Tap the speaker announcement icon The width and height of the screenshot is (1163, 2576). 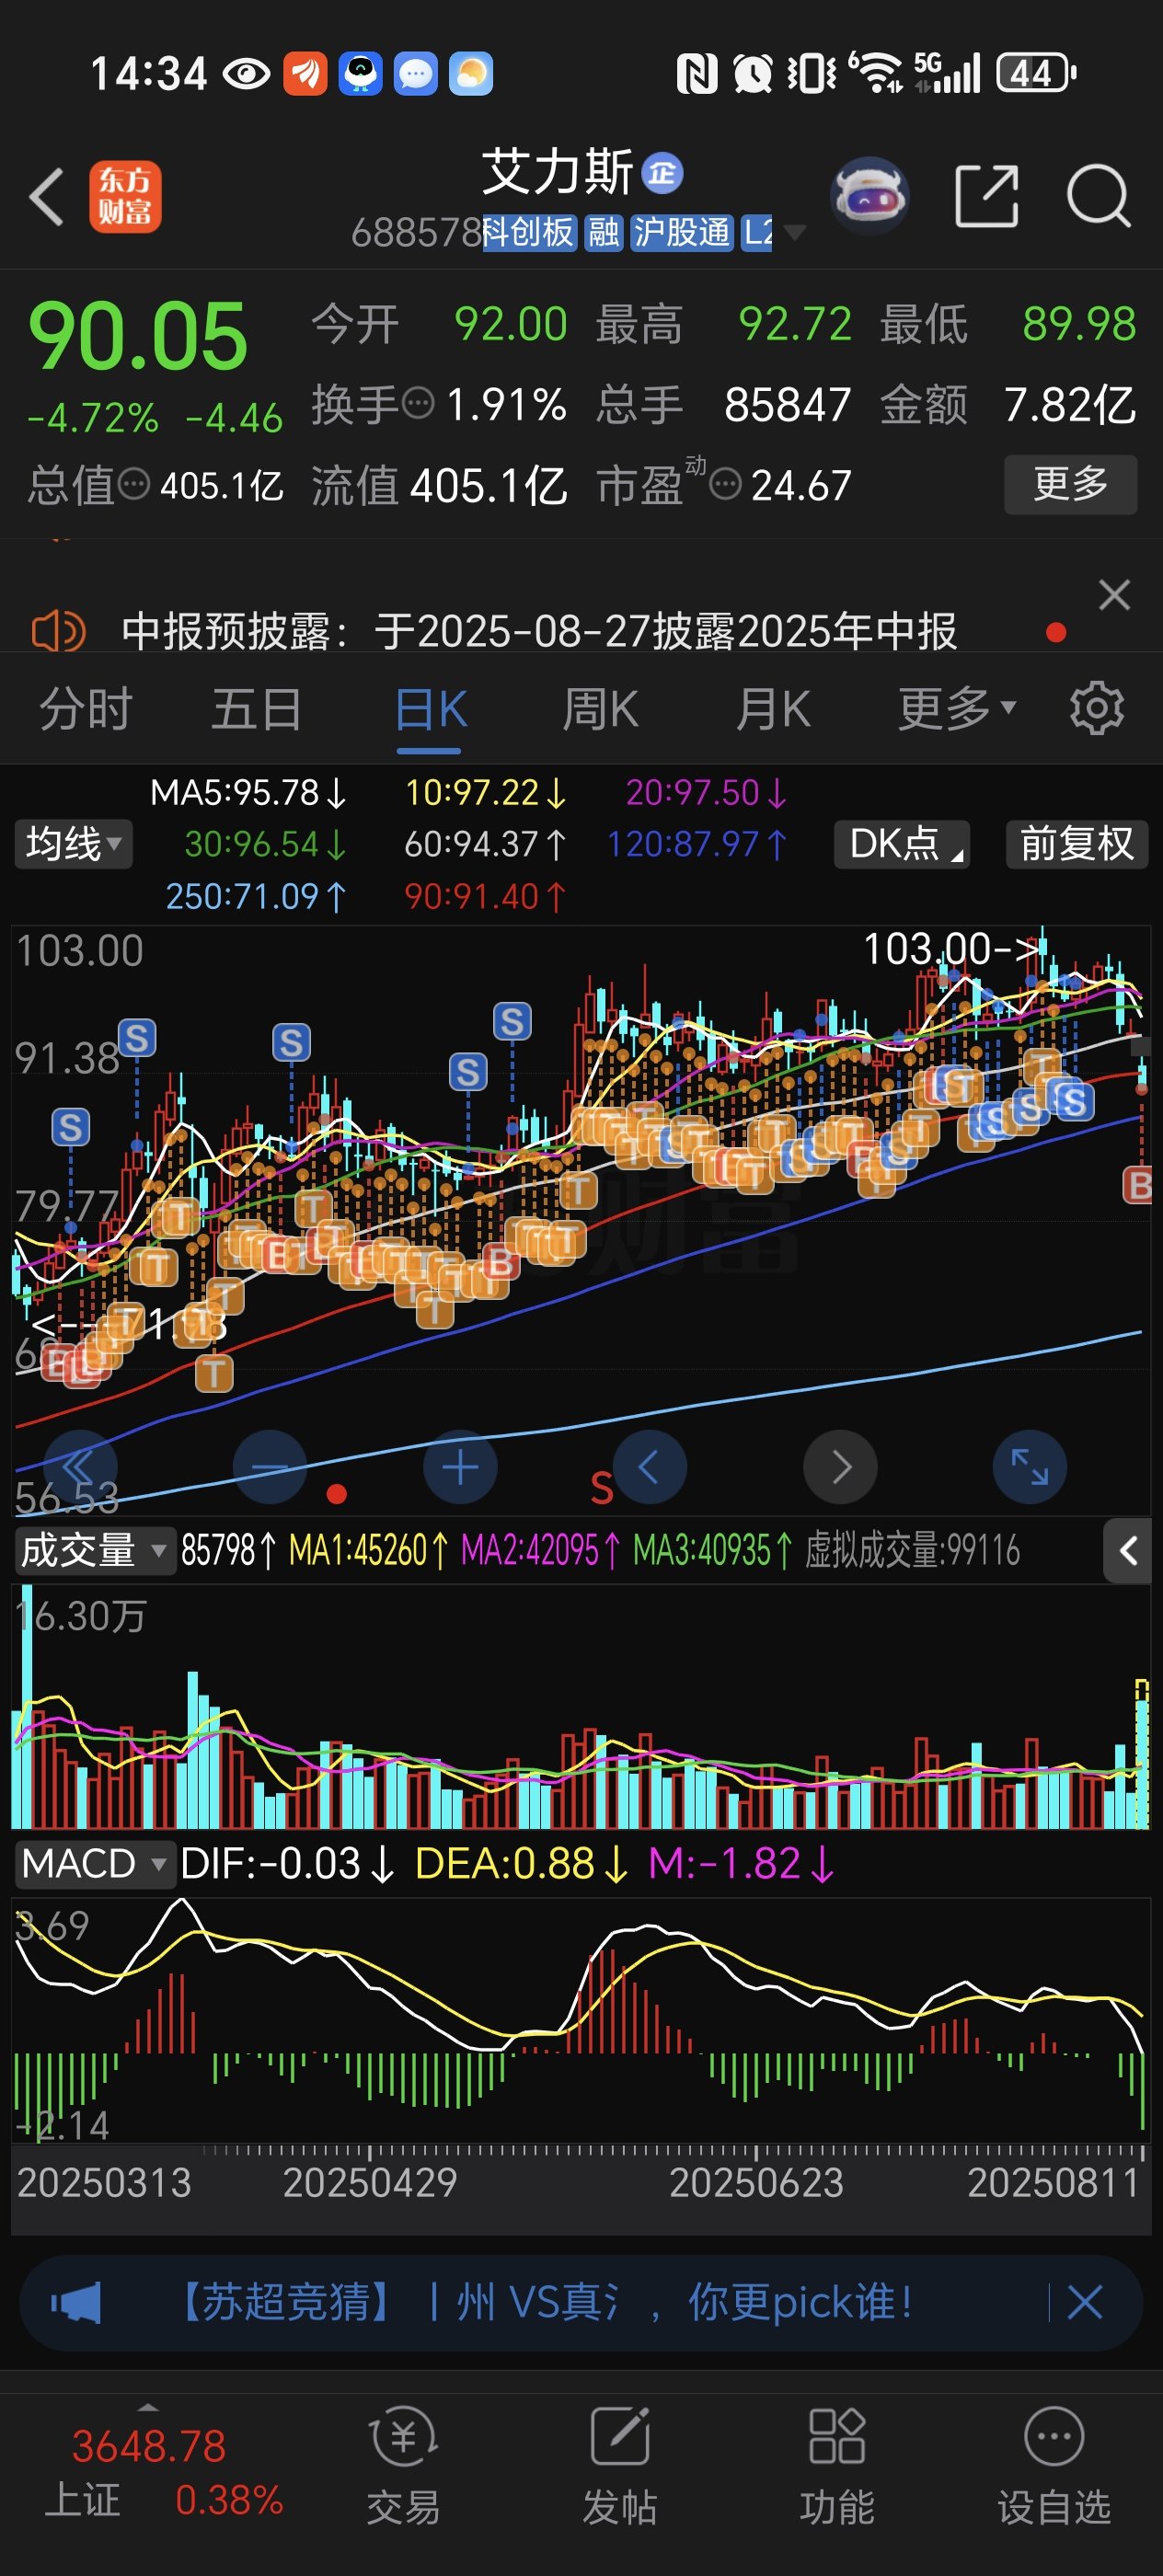click(59, 631)
